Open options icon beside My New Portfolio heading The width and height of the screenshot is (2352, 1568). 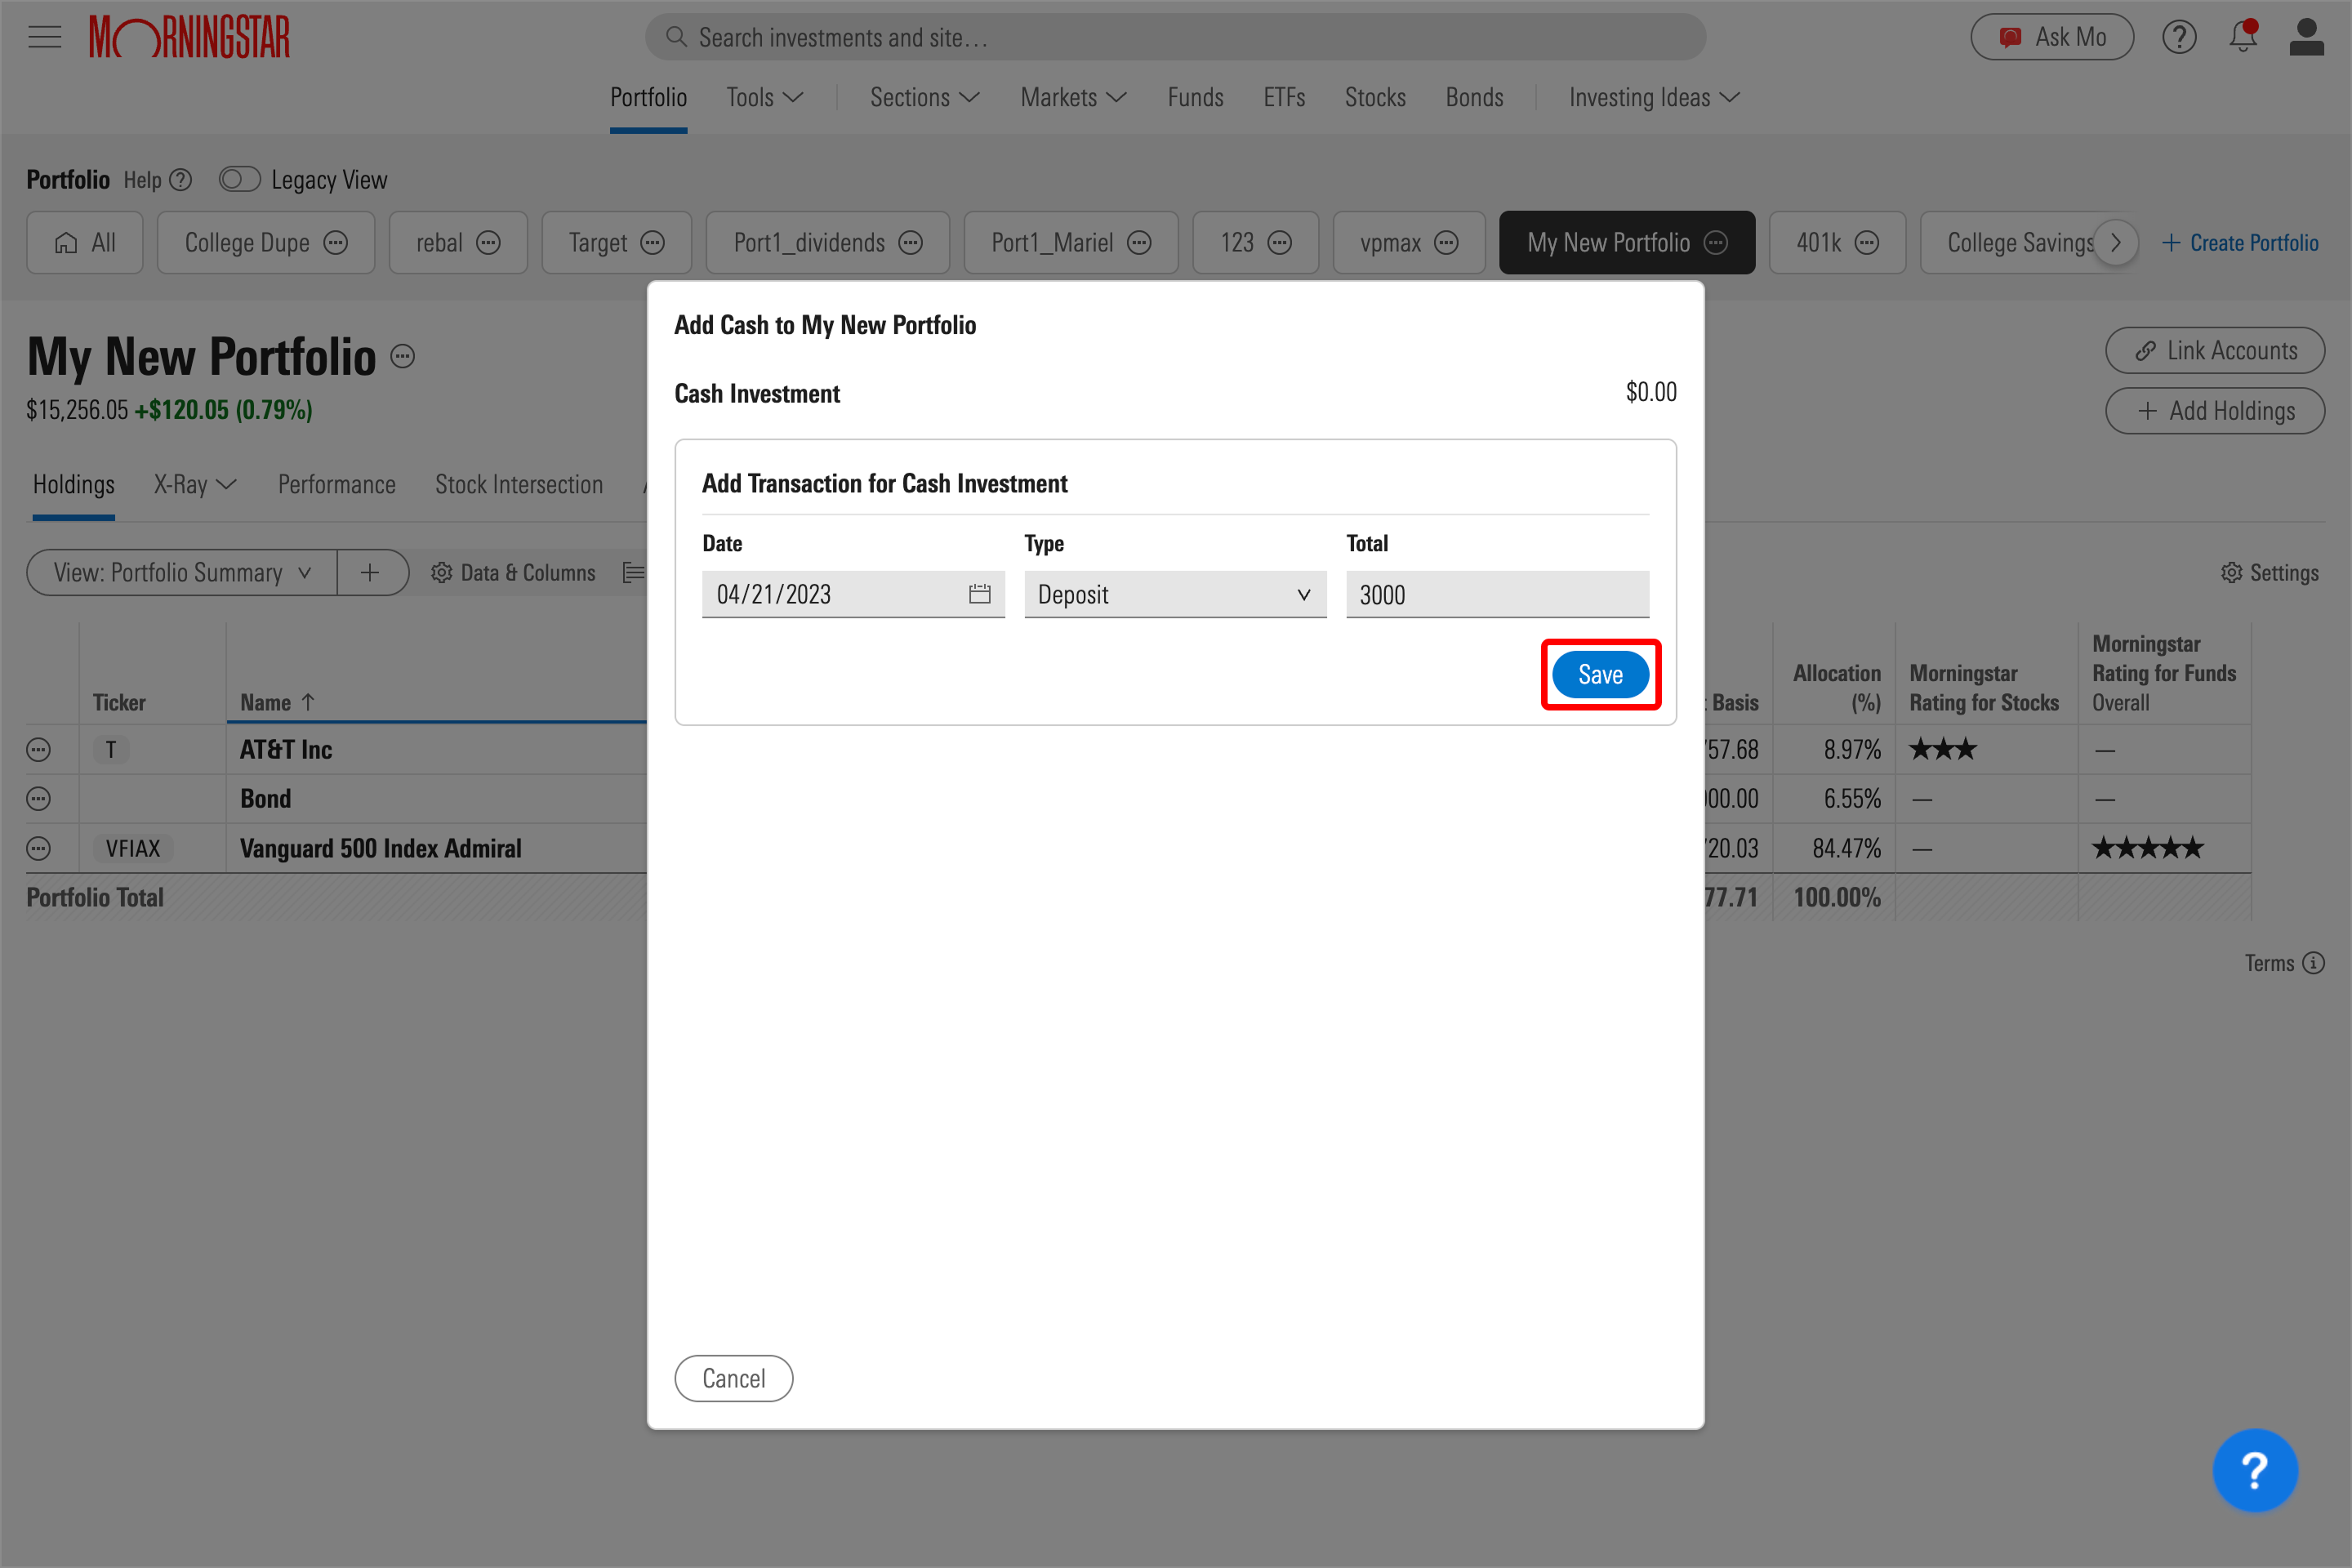(x=402, y=357)
